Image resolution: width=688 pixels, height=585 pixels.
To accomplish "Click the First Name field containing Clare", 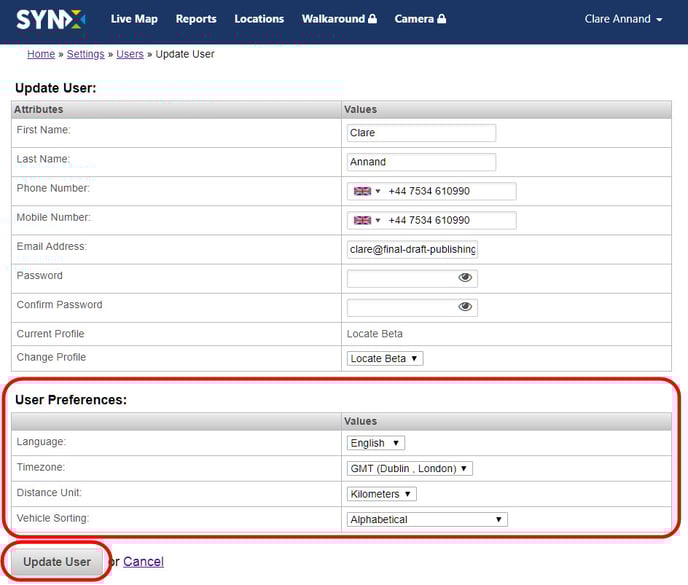I will [421, 133].
